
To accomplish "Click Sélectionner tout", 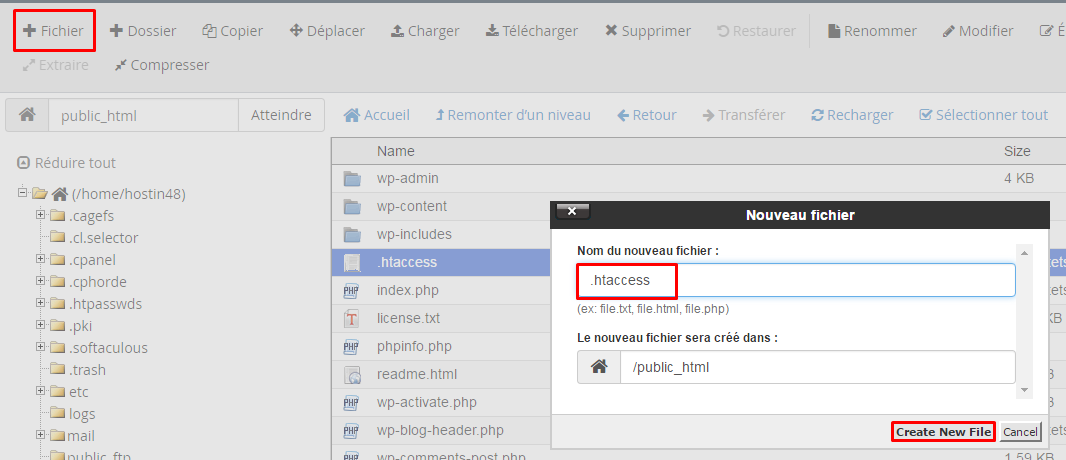I will (983, 115).
